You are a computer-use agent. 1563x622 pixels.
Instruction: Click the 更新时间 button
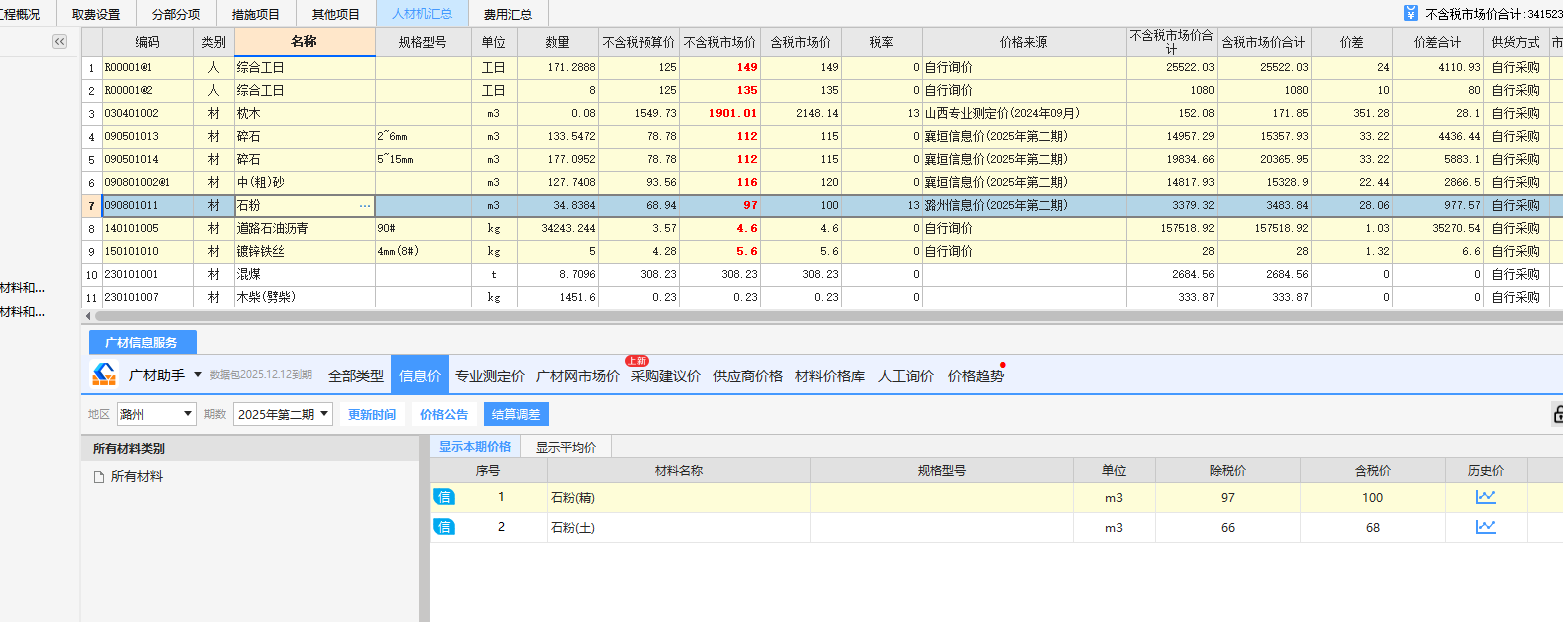click(x=372, y=414)
